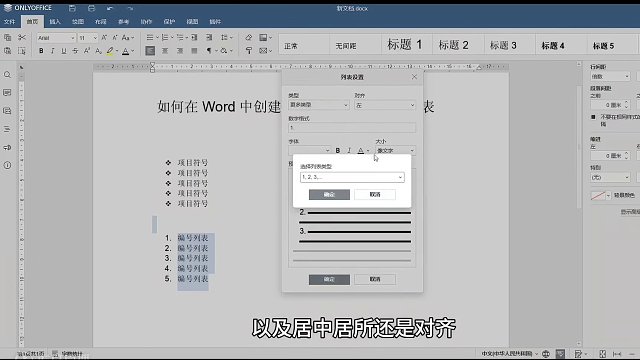Align paragraph left
The width and height of the screenshot is (640, 360).
(x=150, y=51)
